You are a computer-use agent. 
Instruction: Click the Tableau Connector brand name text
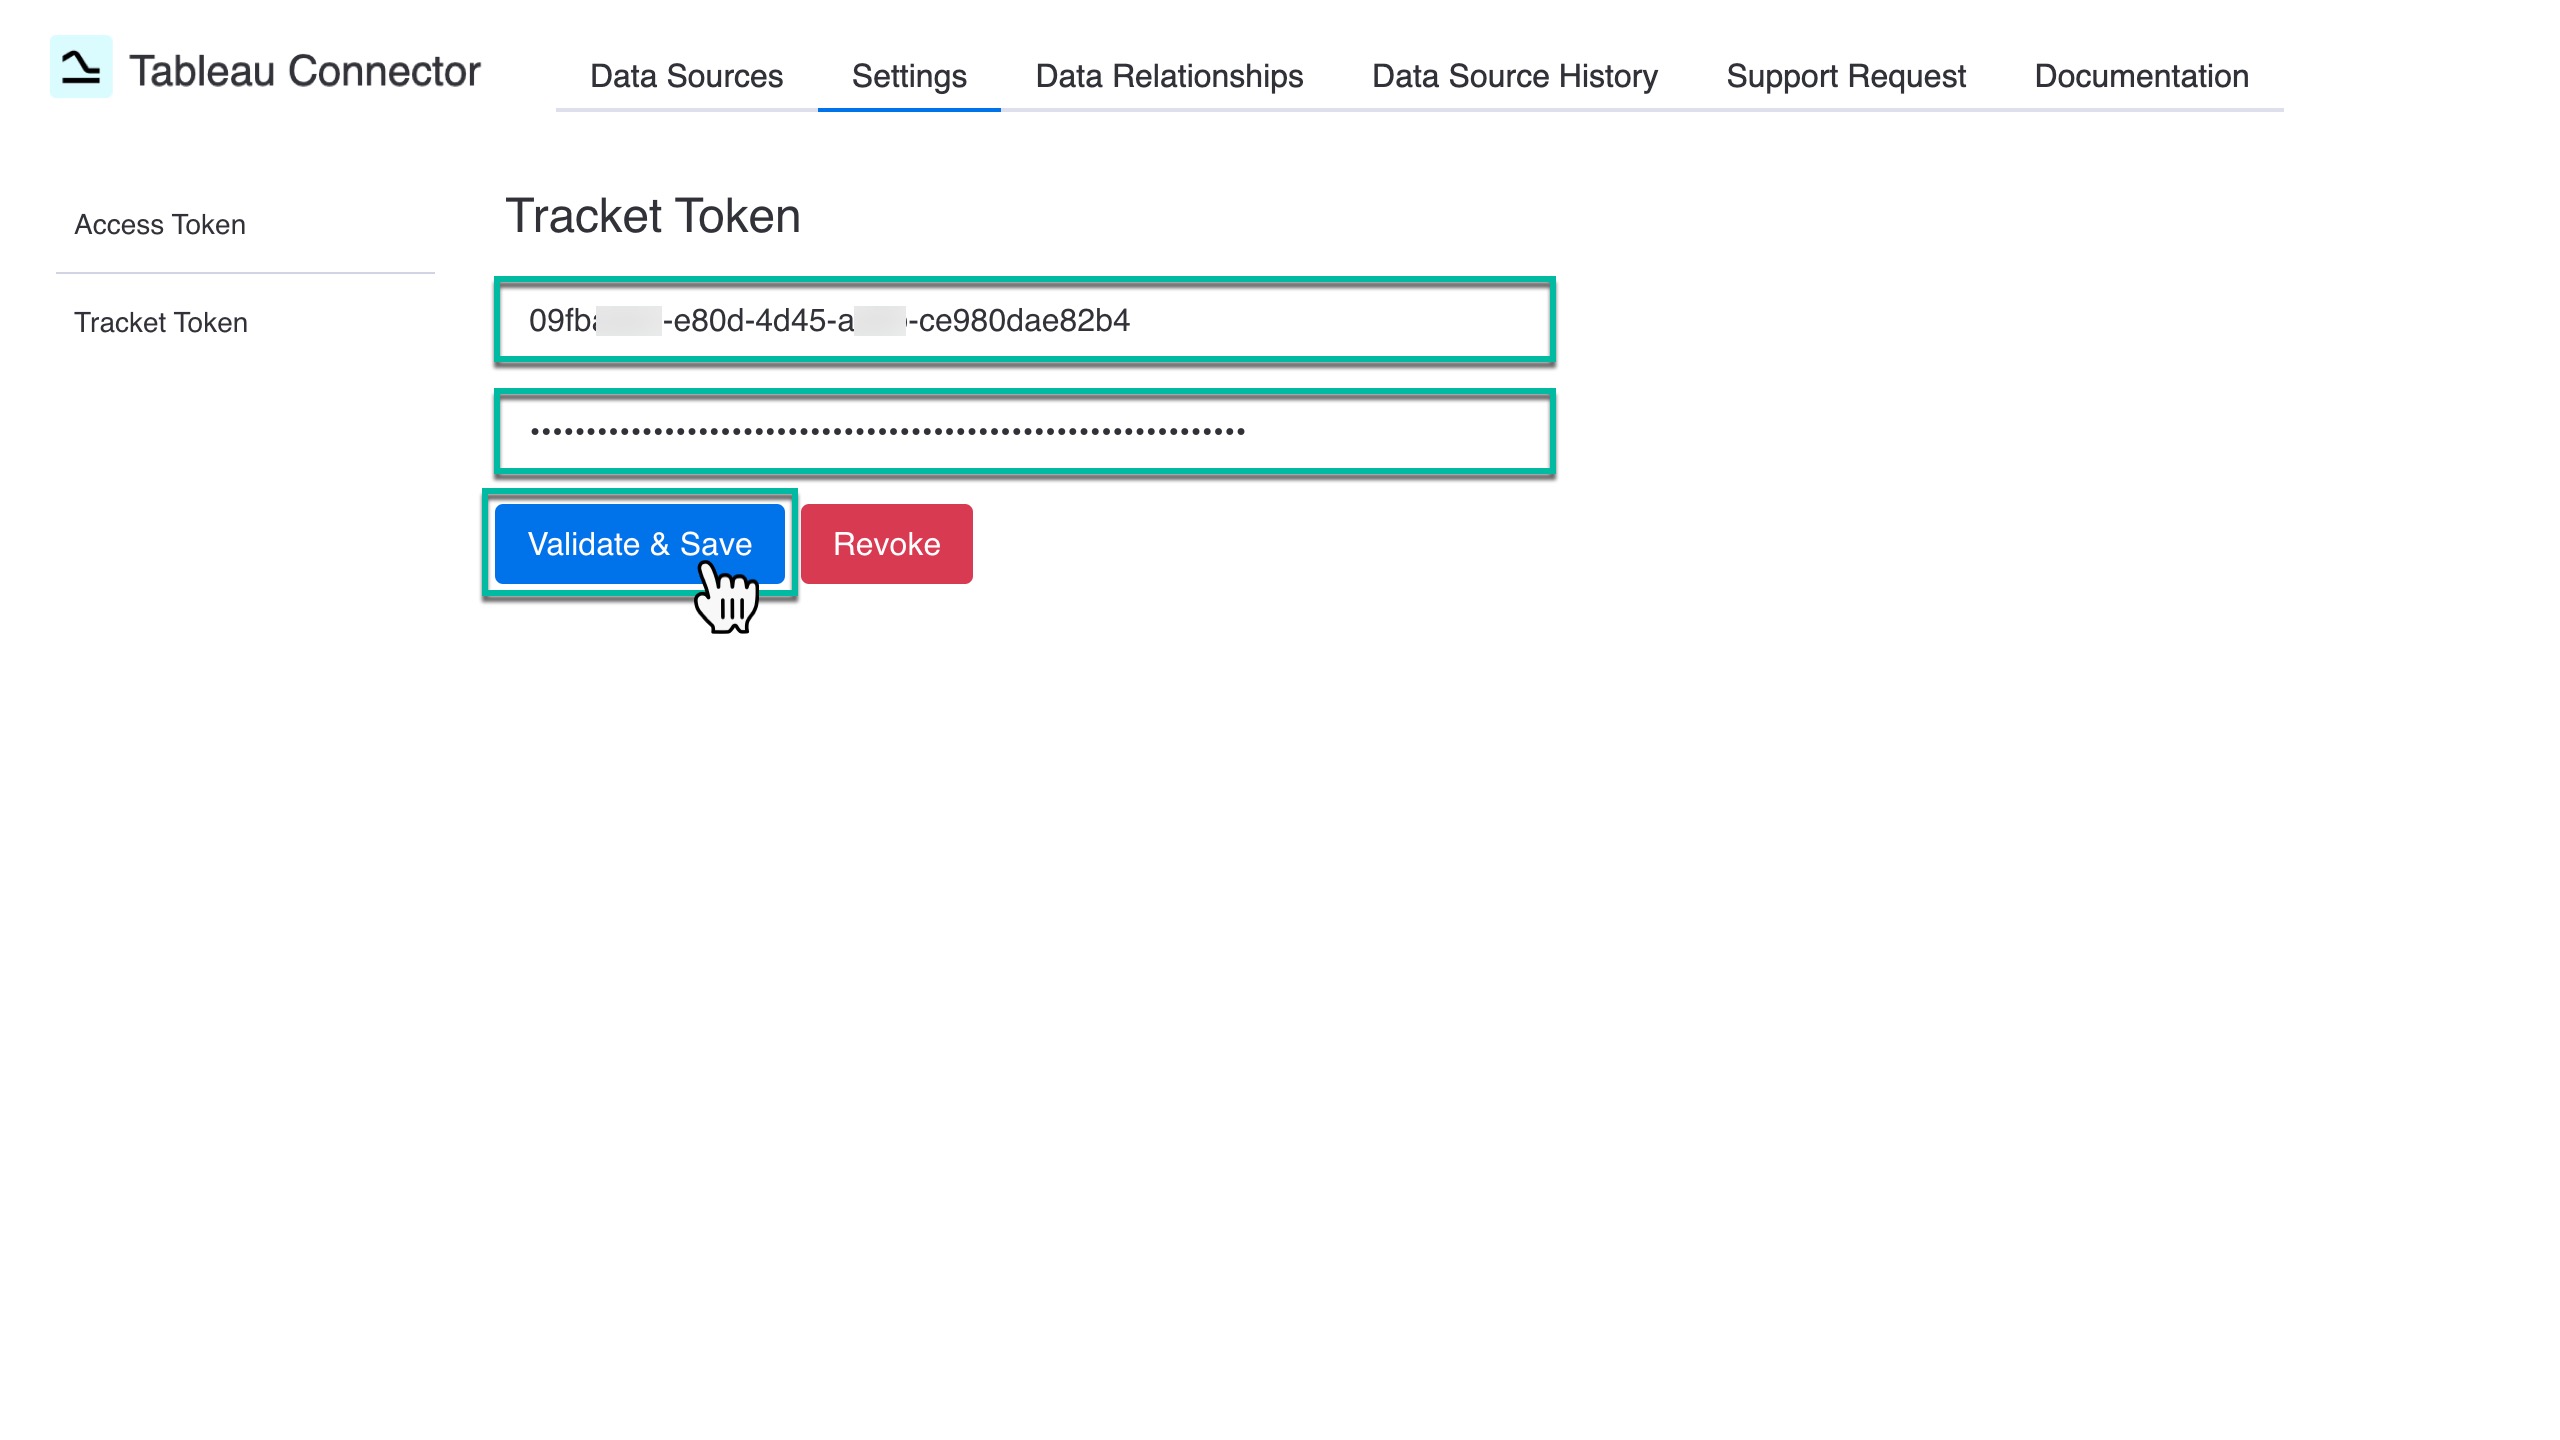(x=305, y=72)
